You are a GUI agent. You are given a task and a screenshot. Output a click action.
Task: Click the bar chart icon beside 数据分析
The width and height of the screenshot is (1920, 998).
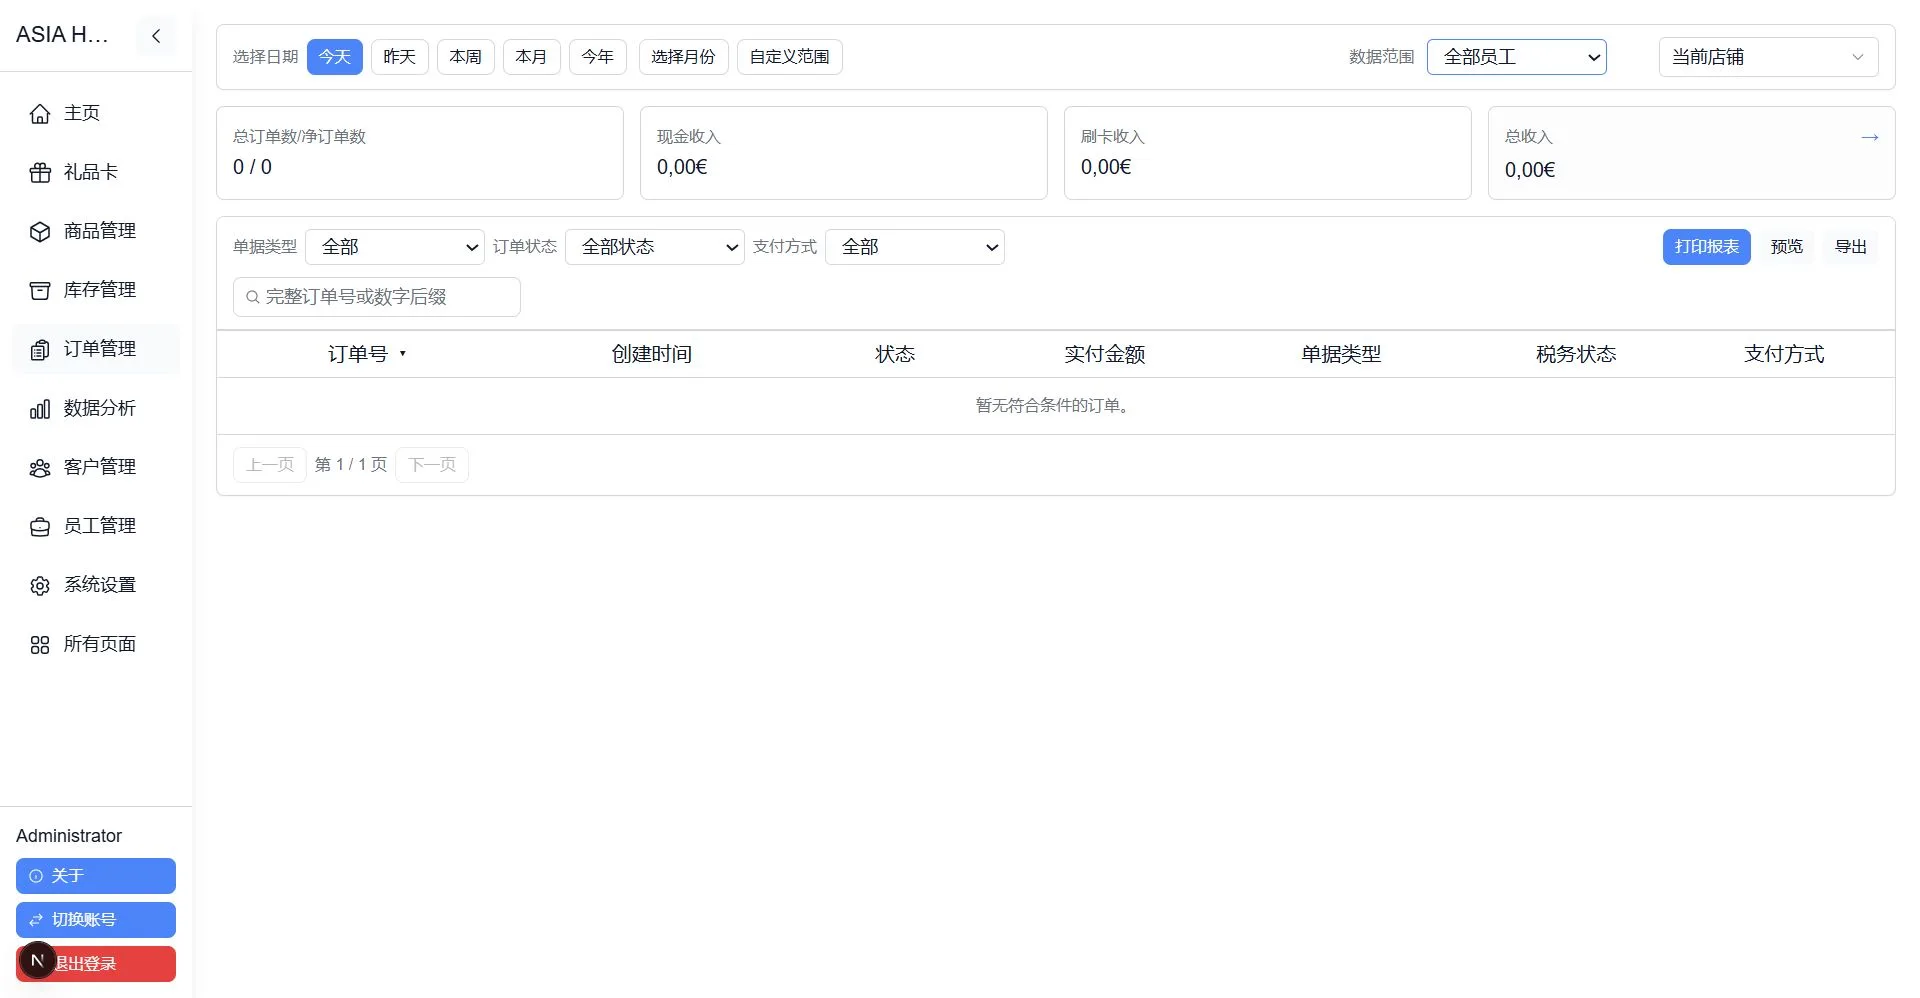[40, 409]
